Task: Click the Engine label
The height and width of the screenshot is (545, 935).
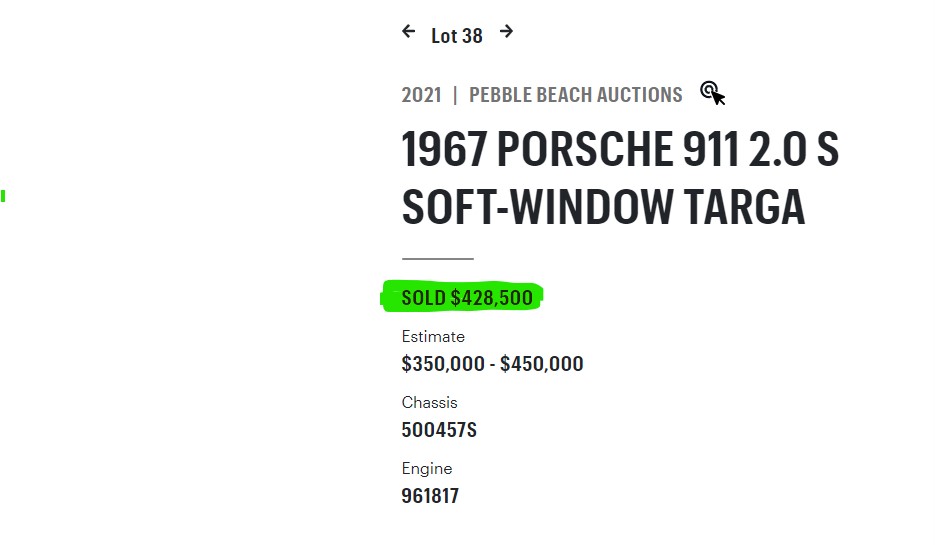Action: pos(427,469)
